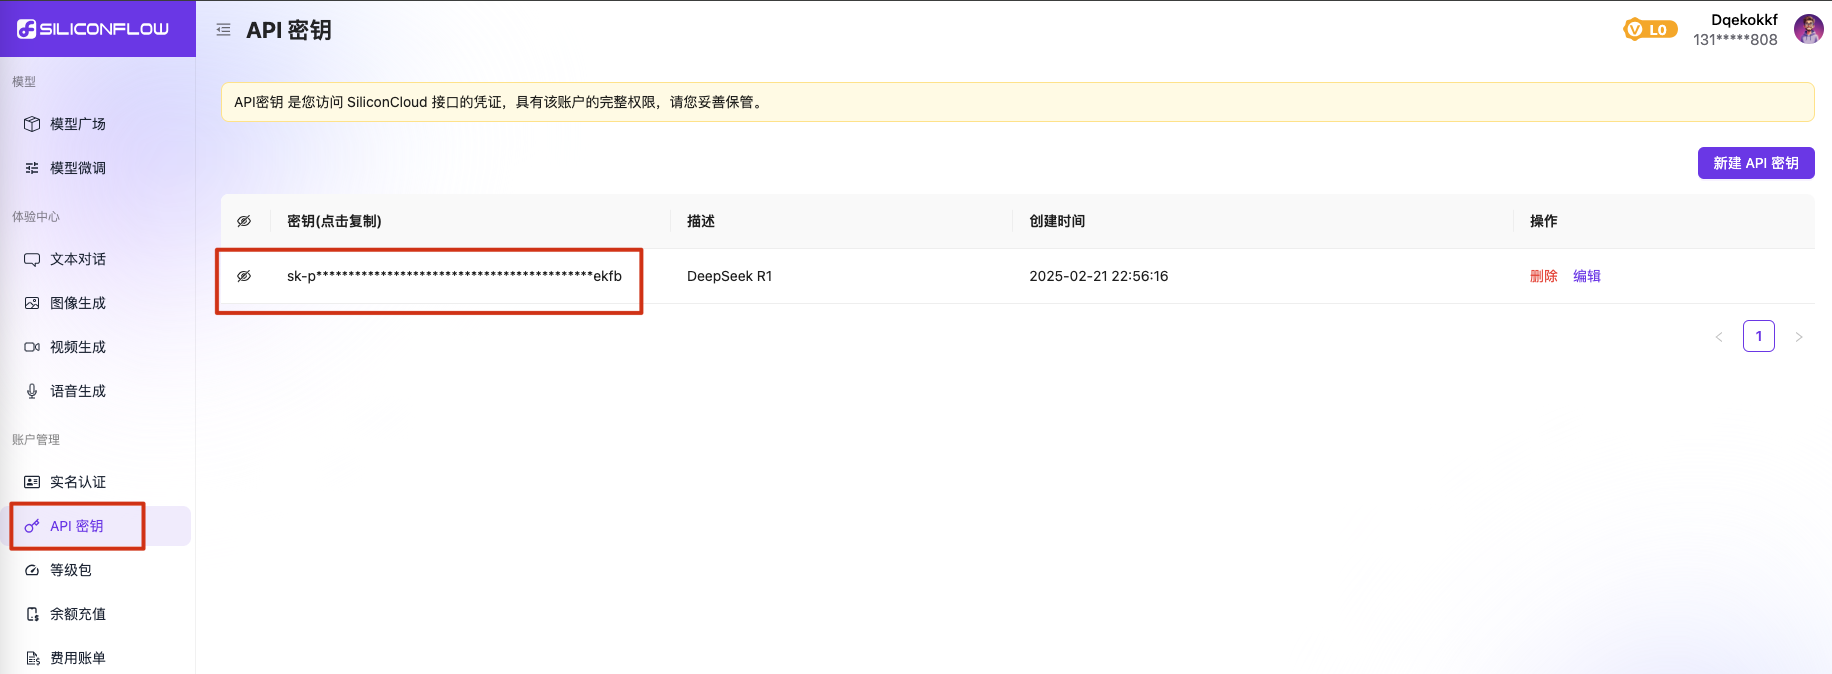Click the API 密钥 page title
The height and width of the screenshot is (674, 1832).
point(289,30)
